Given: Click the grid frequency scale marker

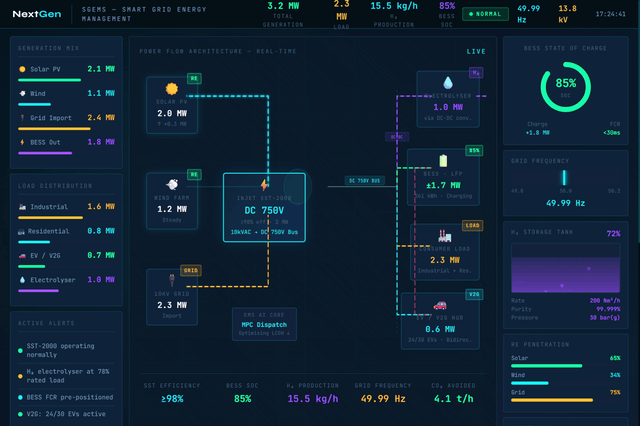Looking at the screenshot, I should coord(564,178).
